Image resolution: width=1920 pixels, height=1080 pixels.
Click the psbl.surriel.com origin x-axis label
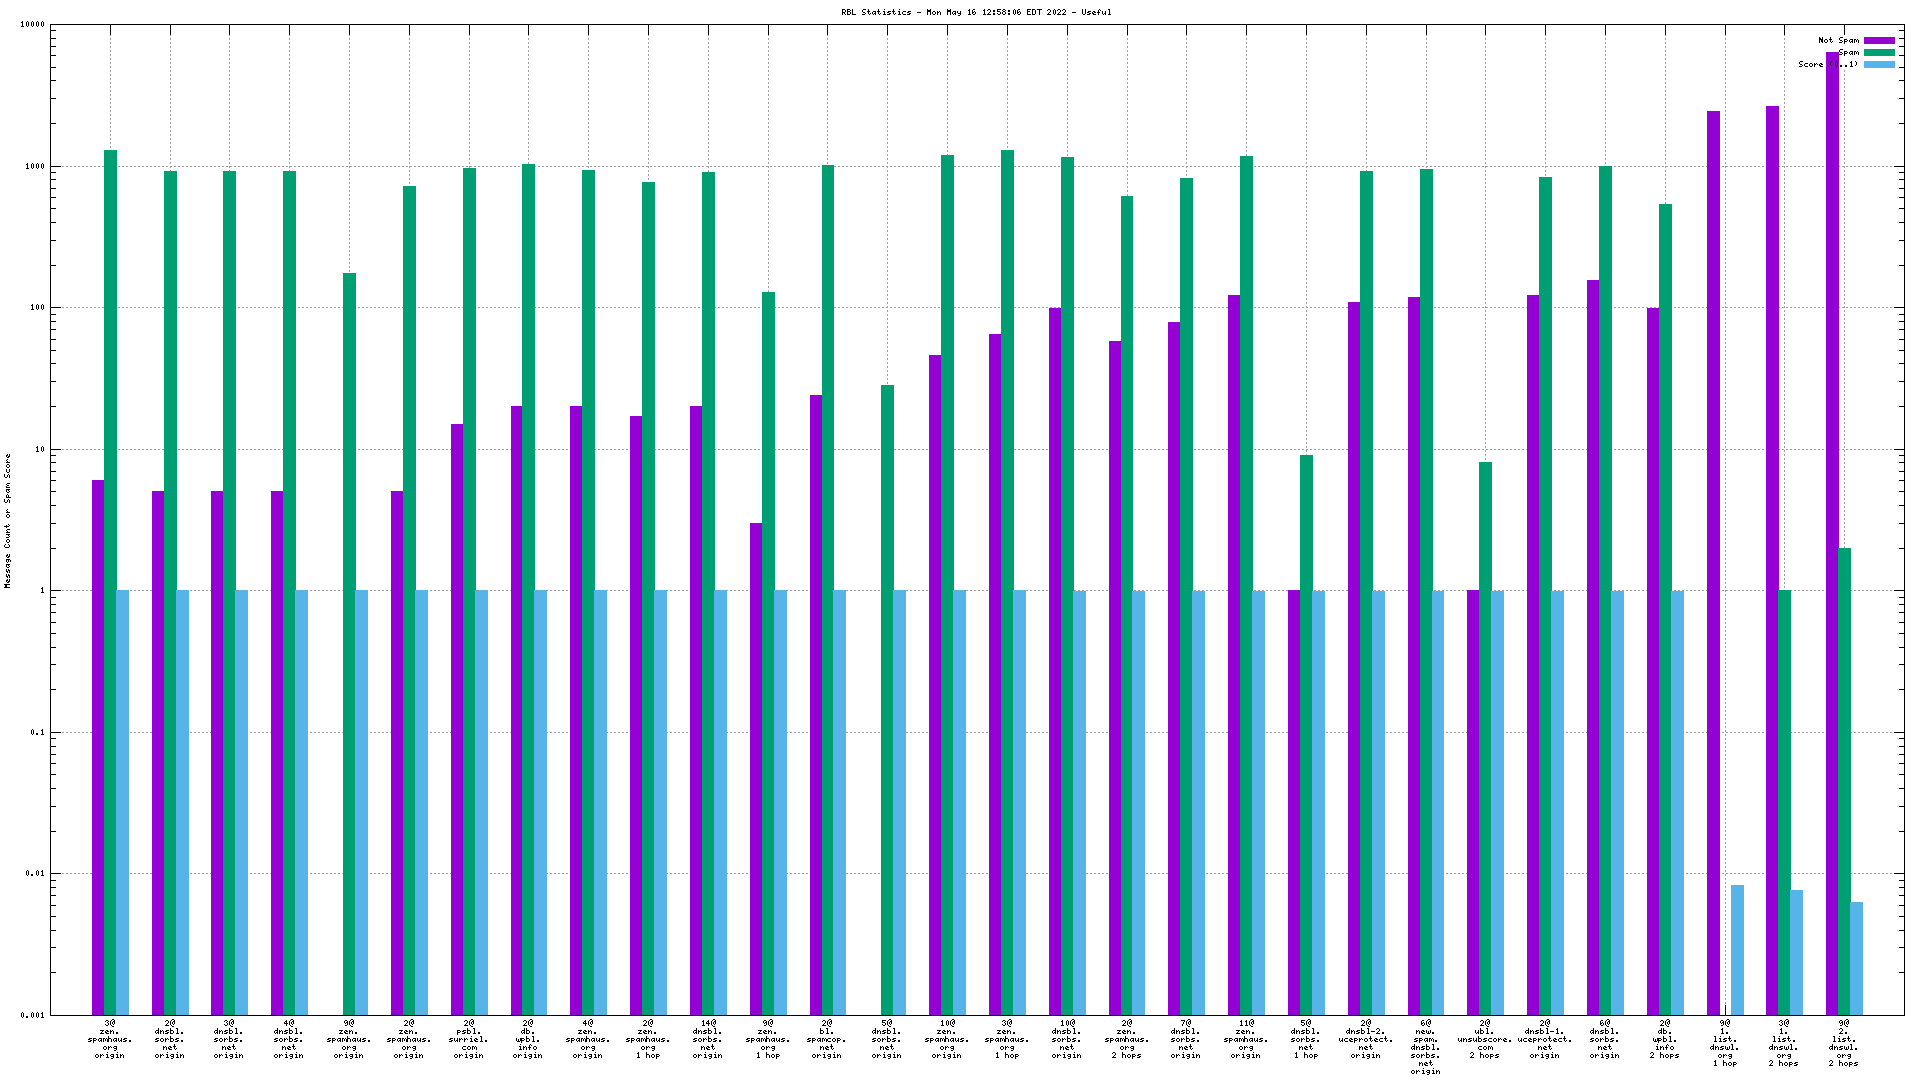pyautogui.click(x=468, y=1039)
